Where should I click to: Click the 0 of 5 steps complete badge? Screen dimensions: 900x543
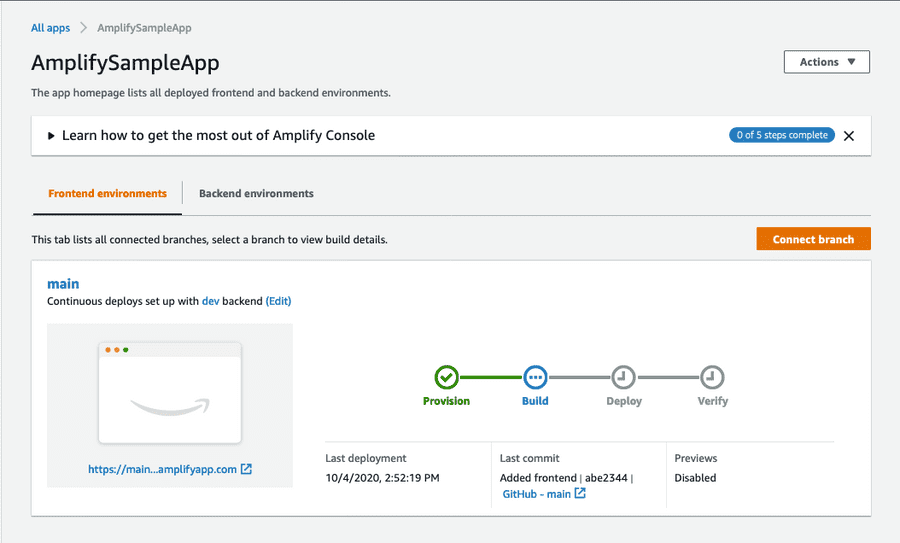pos(782,135)
